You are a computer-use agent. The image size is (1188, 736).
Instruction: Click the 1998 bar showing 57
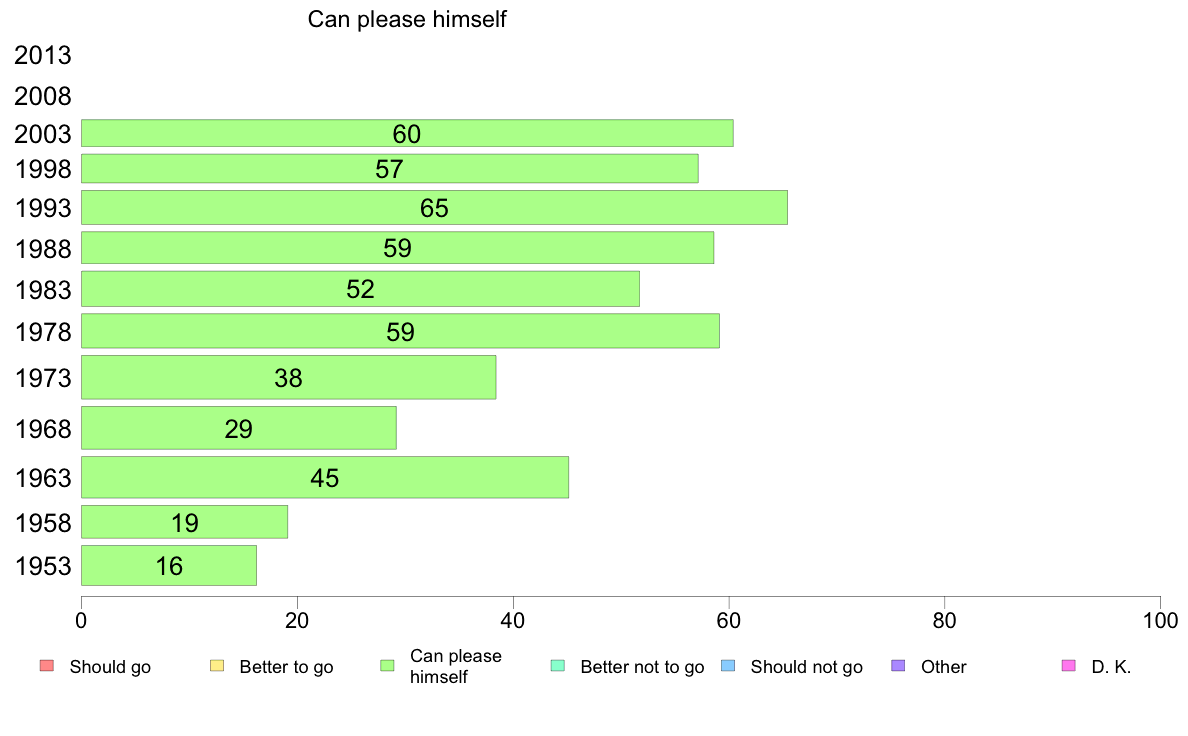389,168
